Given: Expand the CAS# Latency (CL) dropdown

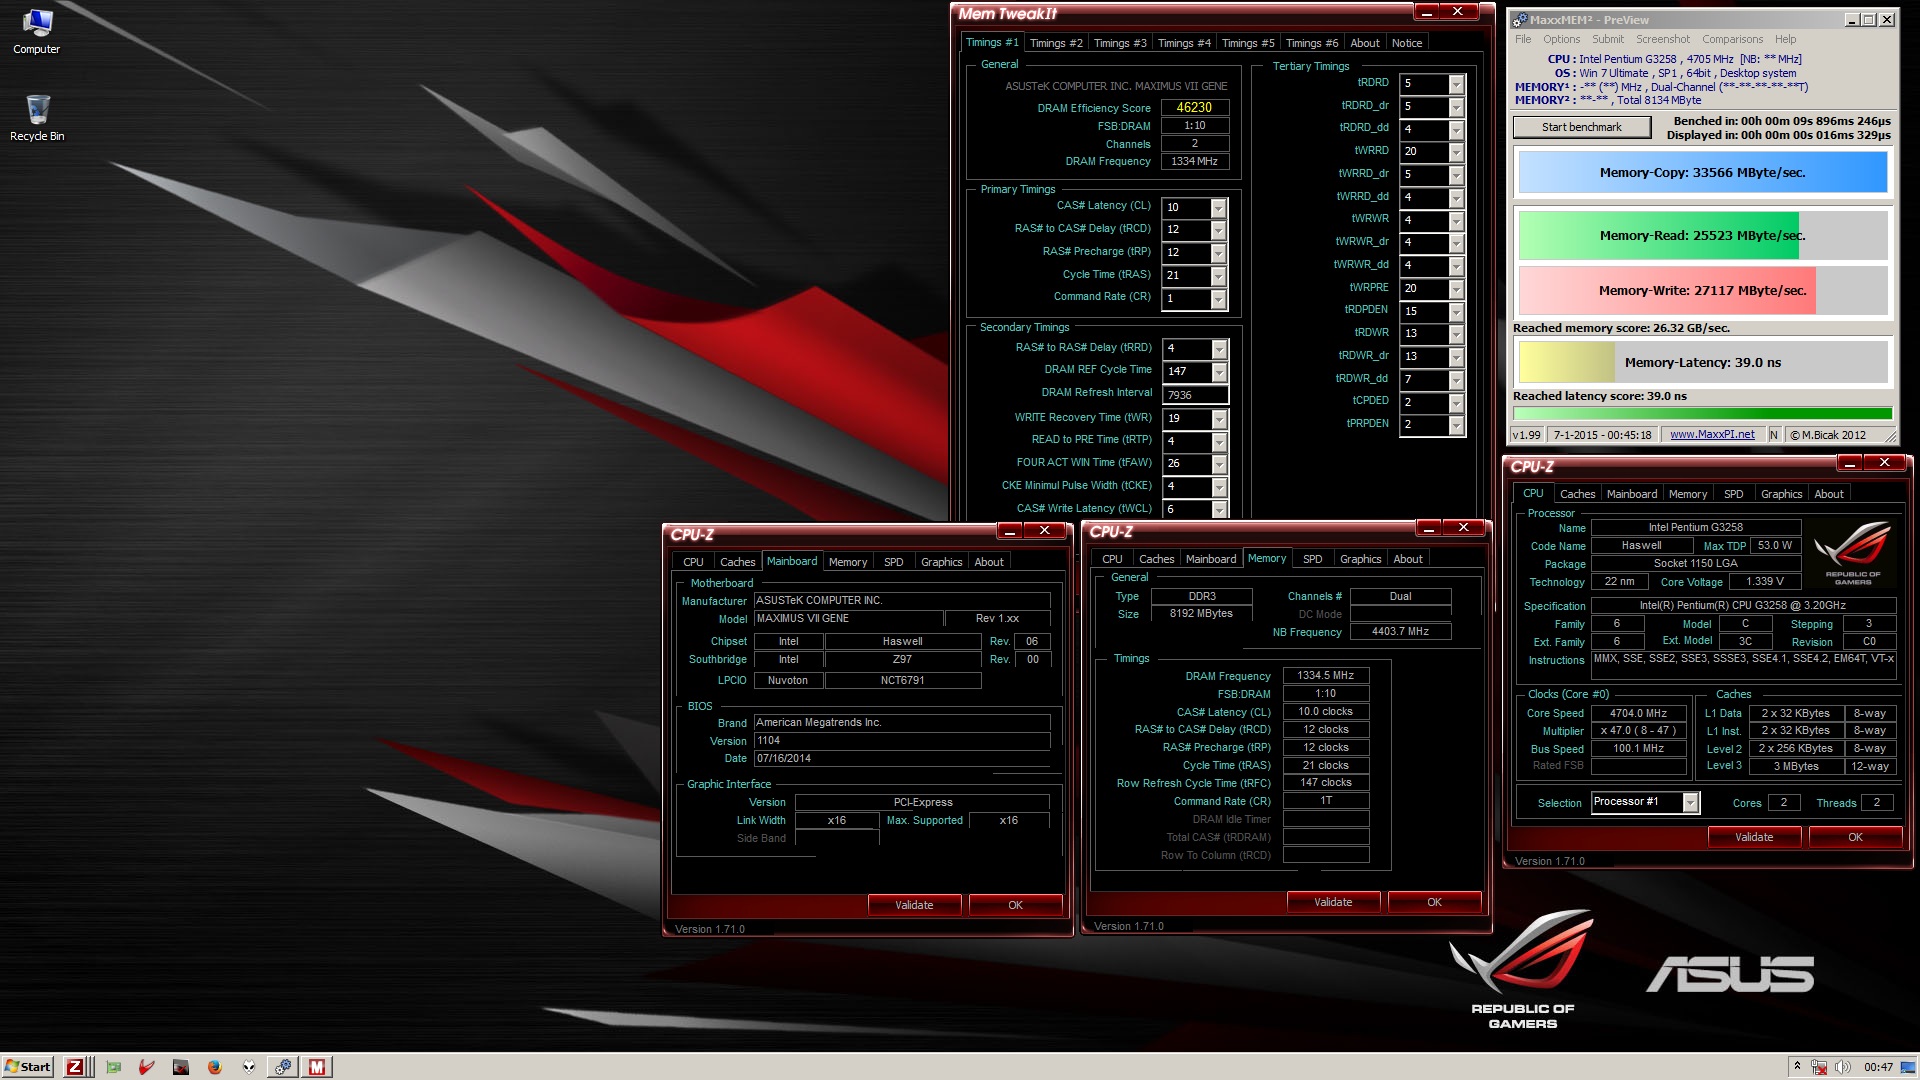Looking at the screenshot, I should (1218, 208).
